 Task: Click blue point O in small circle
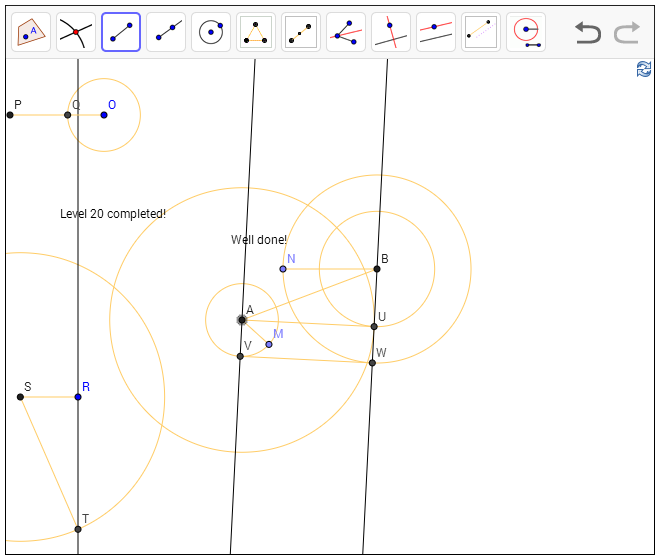[x=104, y=115]
